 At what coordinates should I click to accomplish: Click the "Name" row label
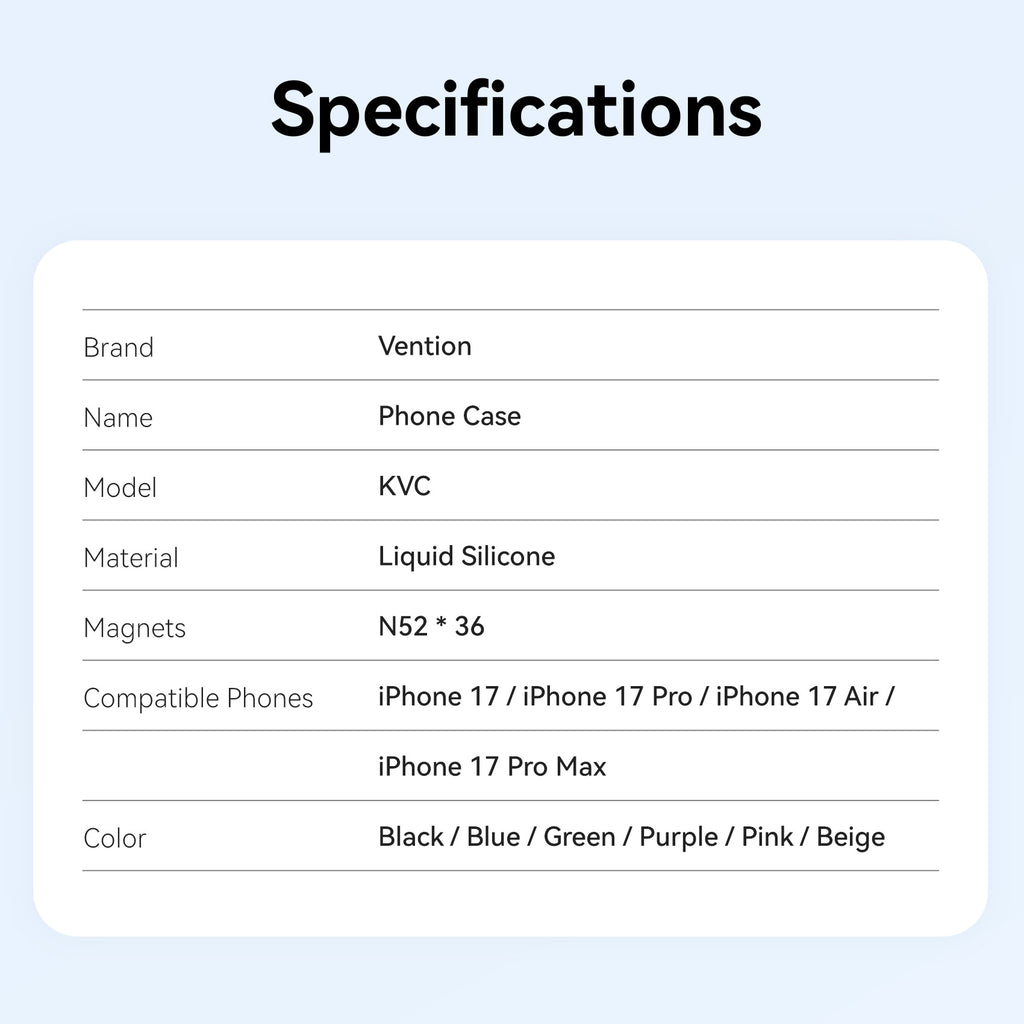pos(118,418)
